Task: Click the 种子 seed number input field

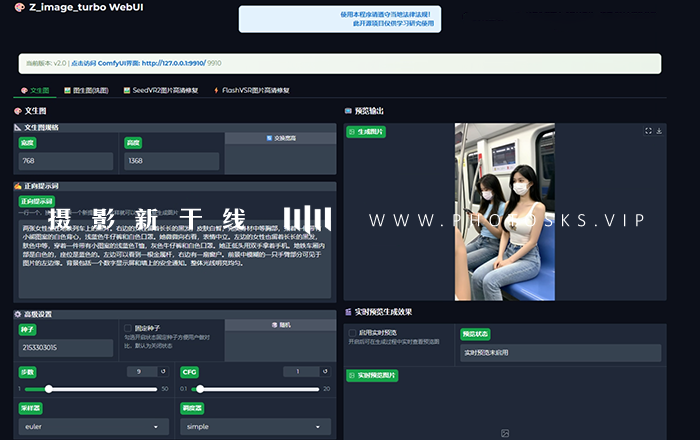Action: (66, 348)
